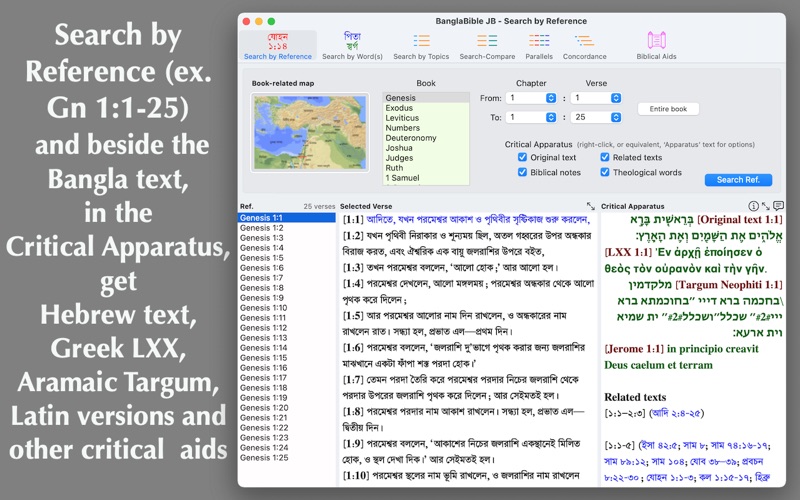Open Search by Word(s) tool

coord(352,46)
